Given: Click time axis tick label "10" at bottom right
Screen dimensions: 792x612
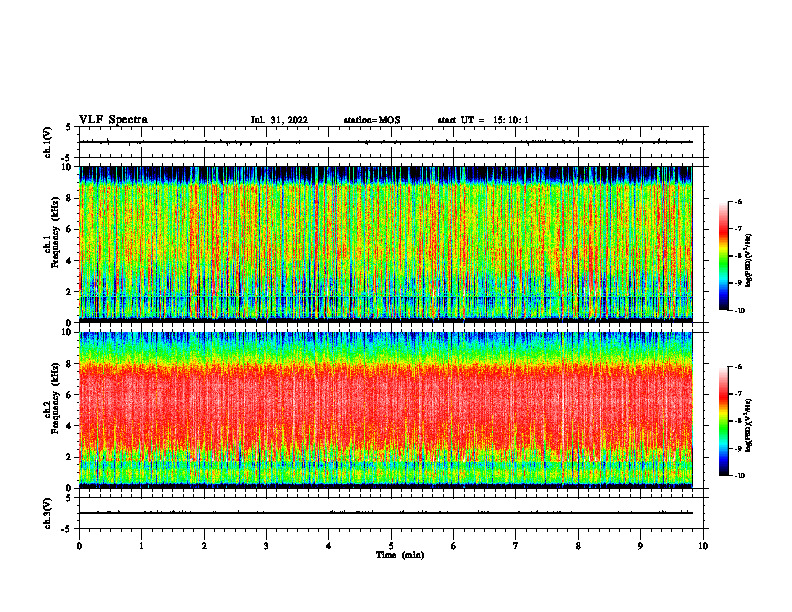Looking at the screenshot, I should [x=703, y=546].
